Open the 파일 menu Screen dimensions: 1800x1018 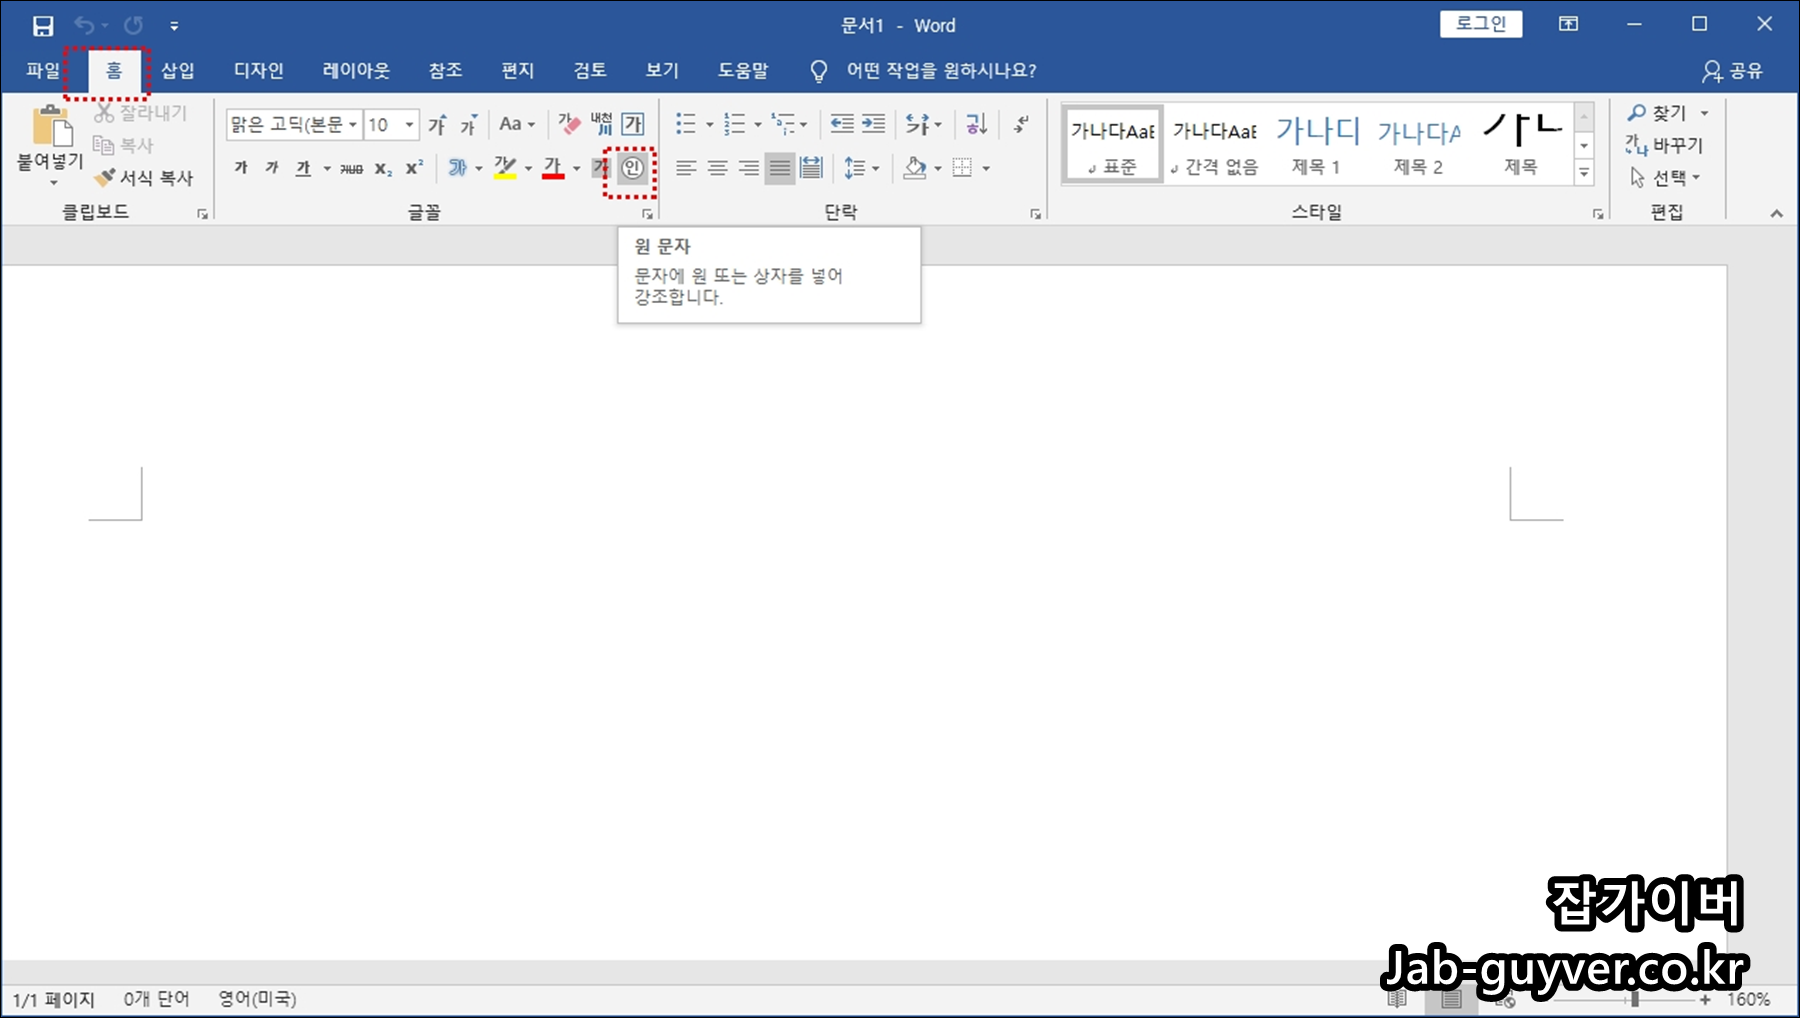[41, 70]
